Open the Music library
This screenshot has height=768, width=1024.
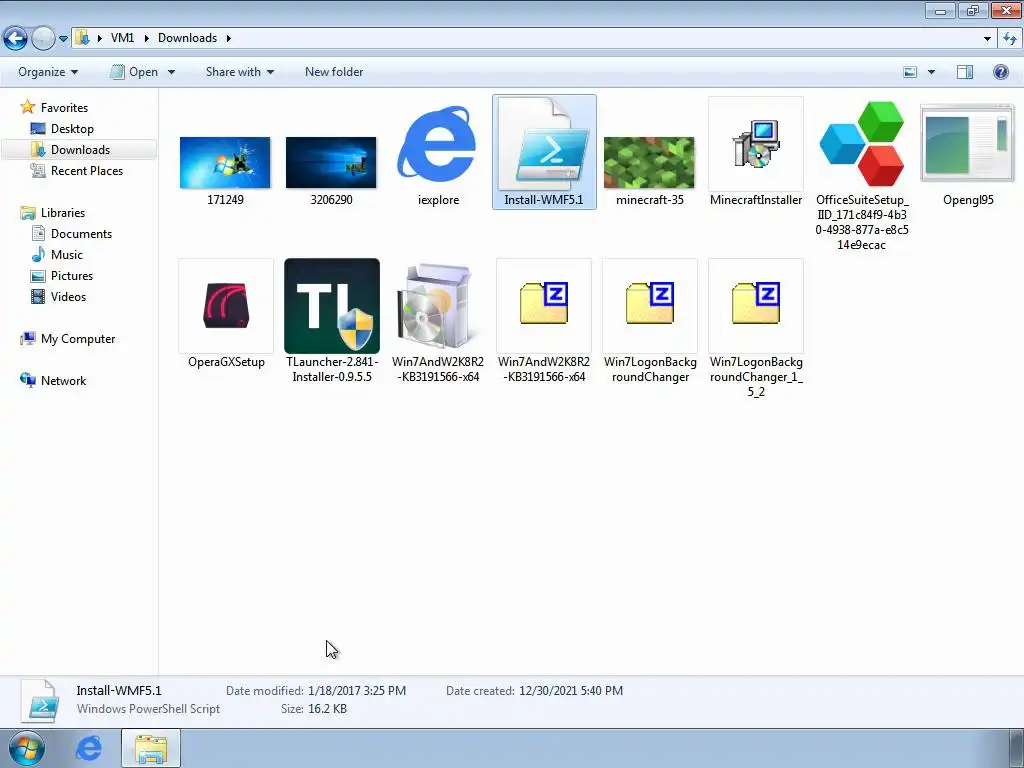point(67,255)
